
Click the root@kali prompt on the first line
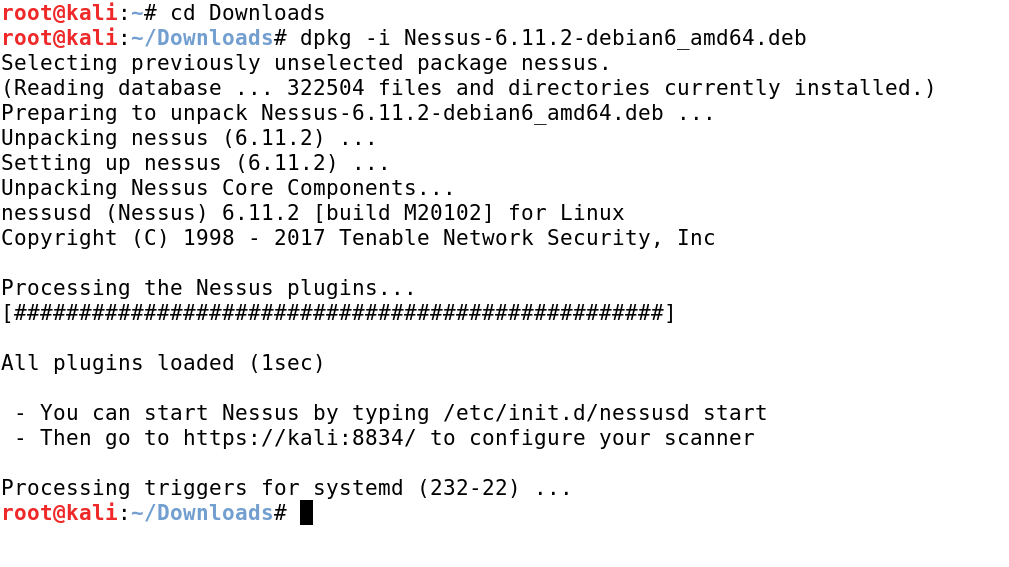[x=59, y=13]
